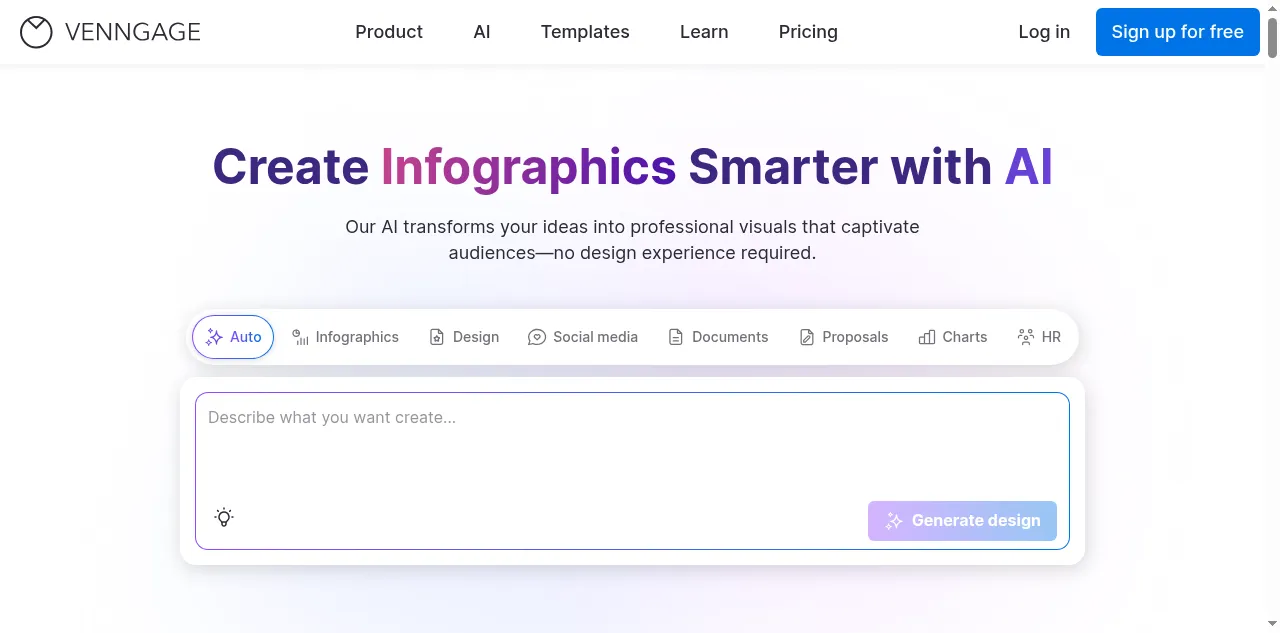This screenshot has height=633, width=1280.
Task: Click the Log in link
Action: point(1044,32)
